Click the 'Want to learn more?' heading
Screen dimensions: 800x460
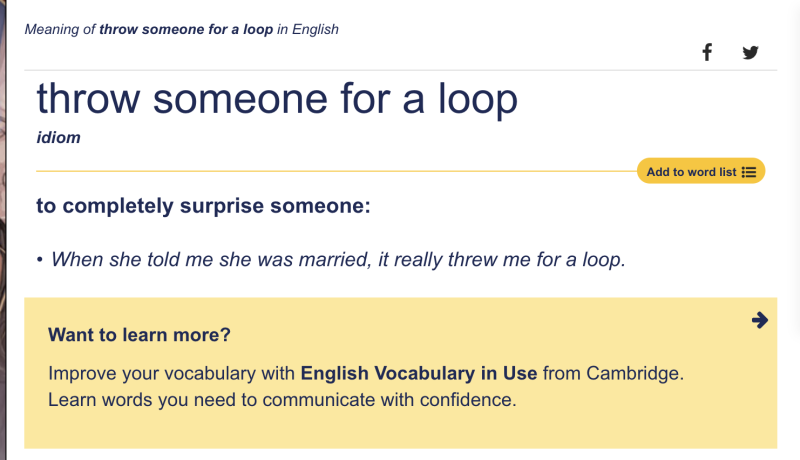click(139, 335)
